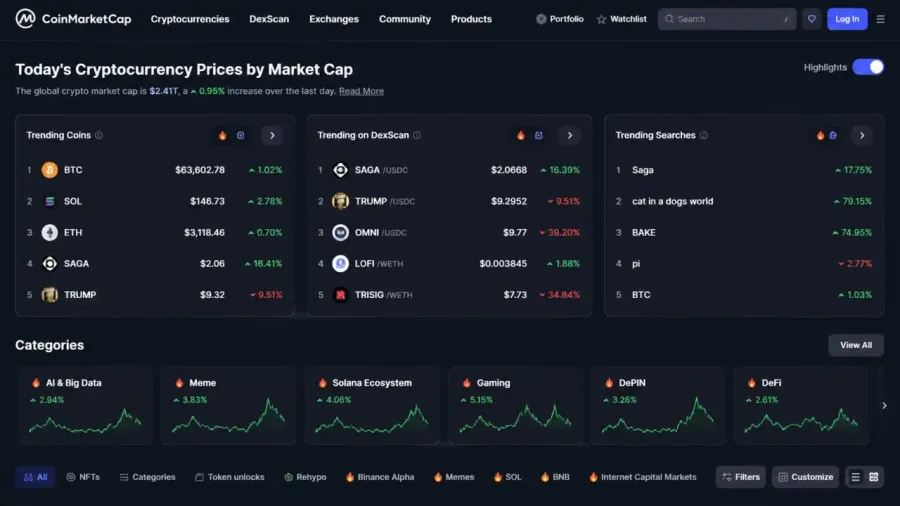Click TRUMP coin icon in Trending Coins
Image resolution: width=900 pixels, height=506 pixels.
(x=50, y=294)
